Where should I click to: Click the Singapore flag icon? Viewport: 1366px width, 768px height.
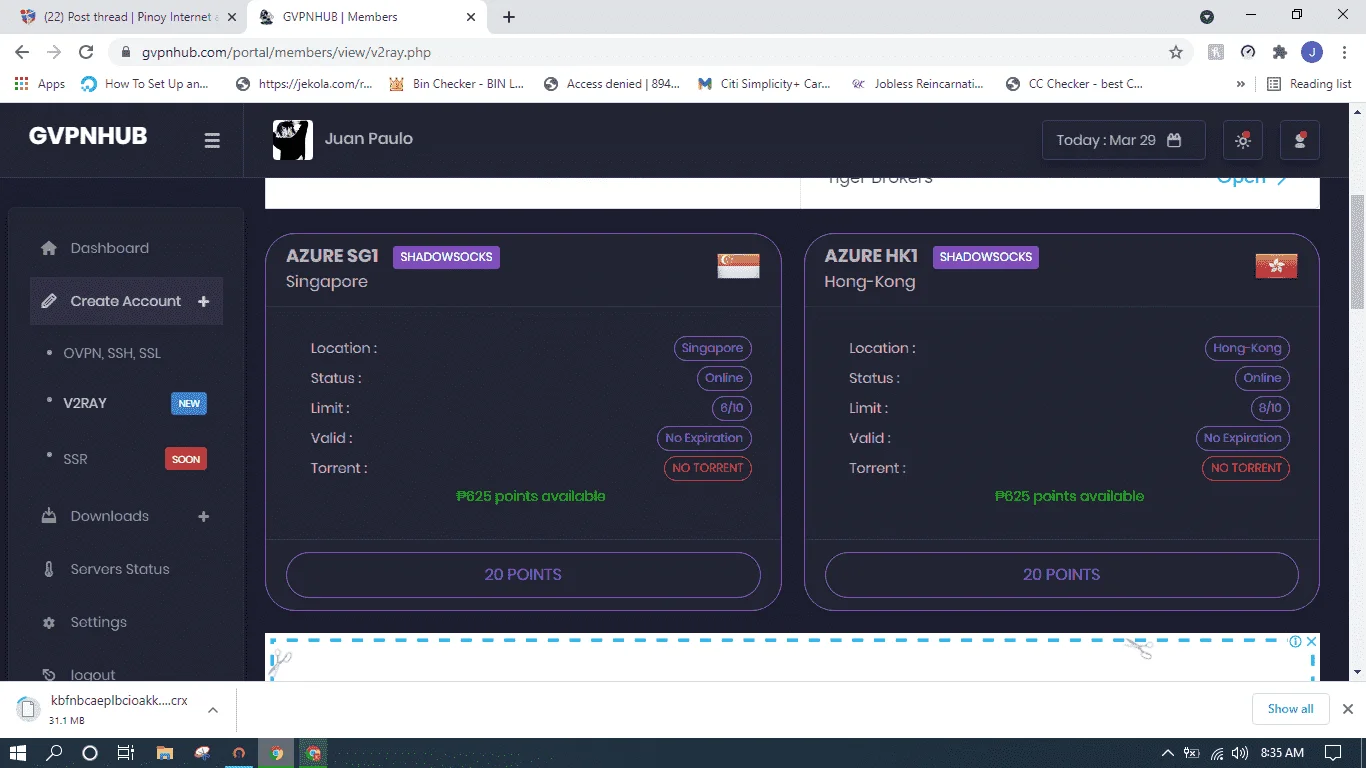click(738, 265)
